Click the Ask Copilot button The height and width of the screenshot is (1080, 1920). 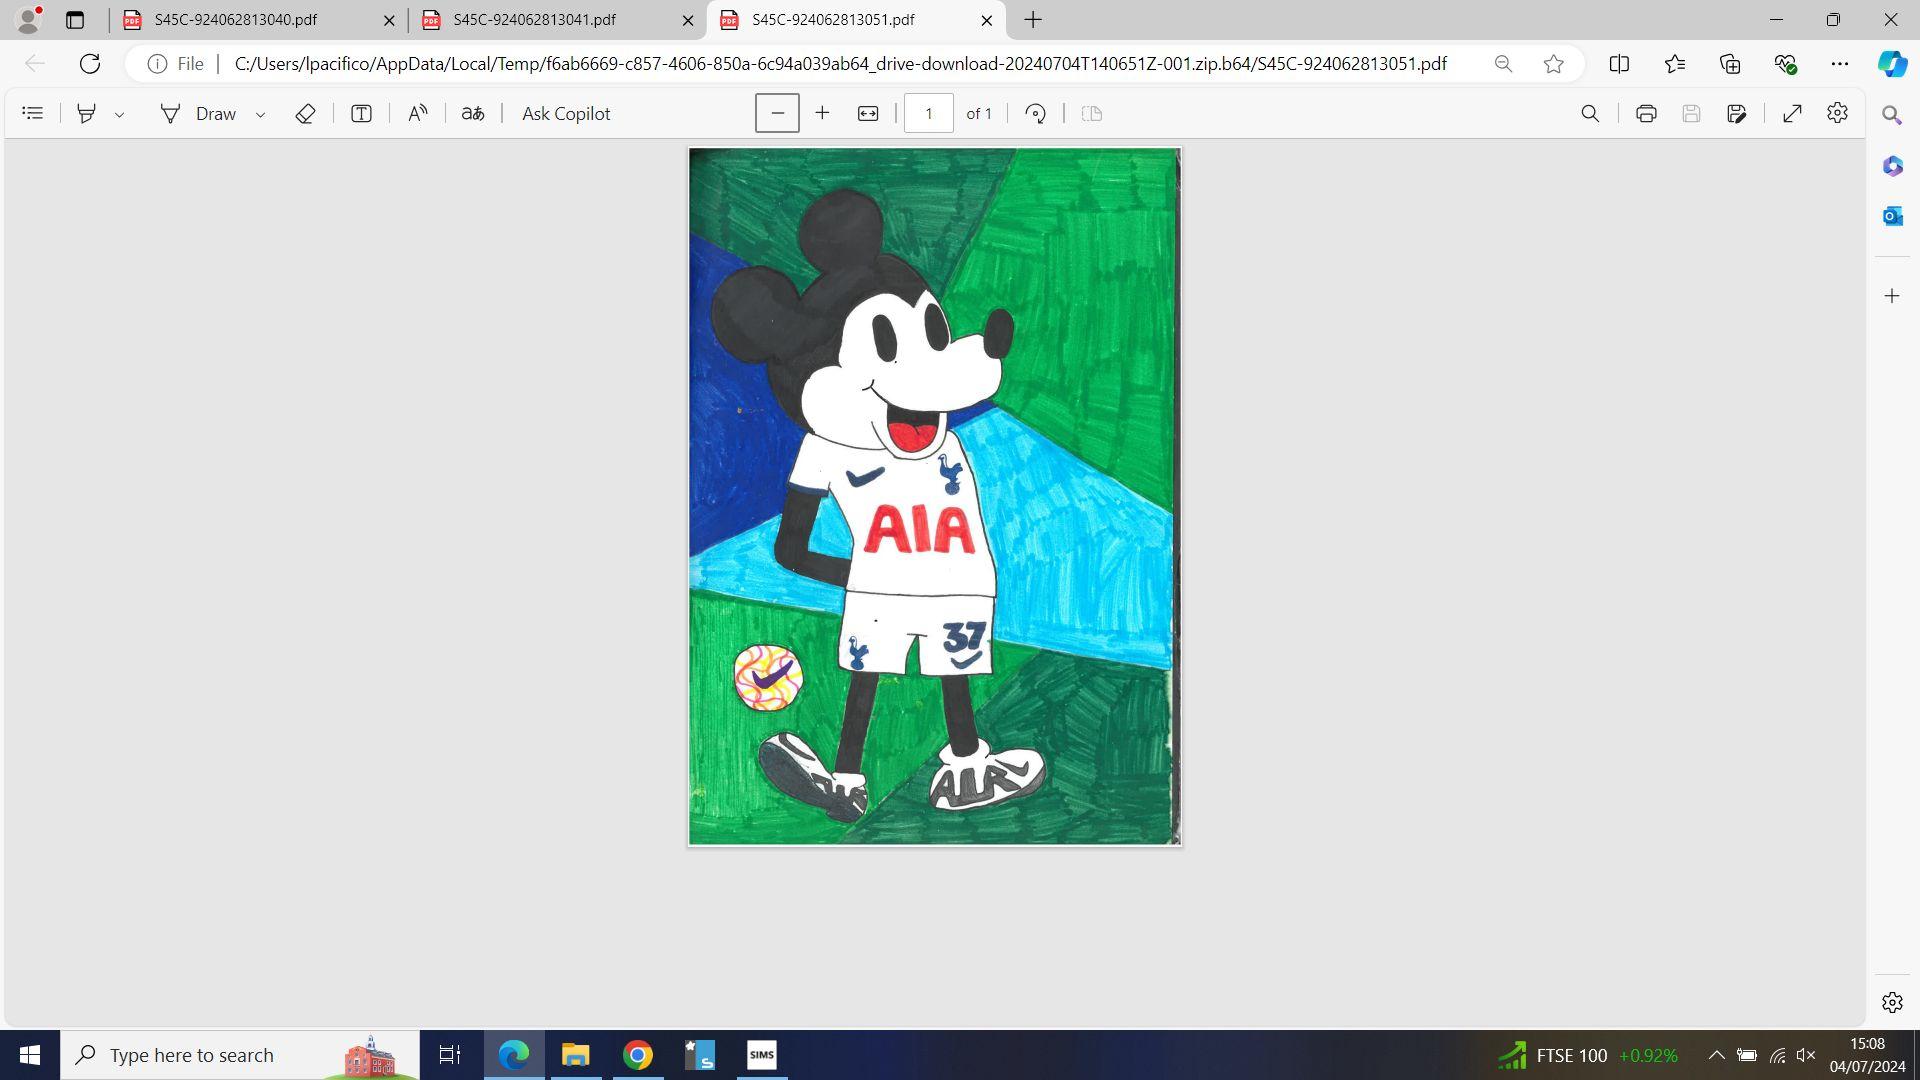coord(566,114)
